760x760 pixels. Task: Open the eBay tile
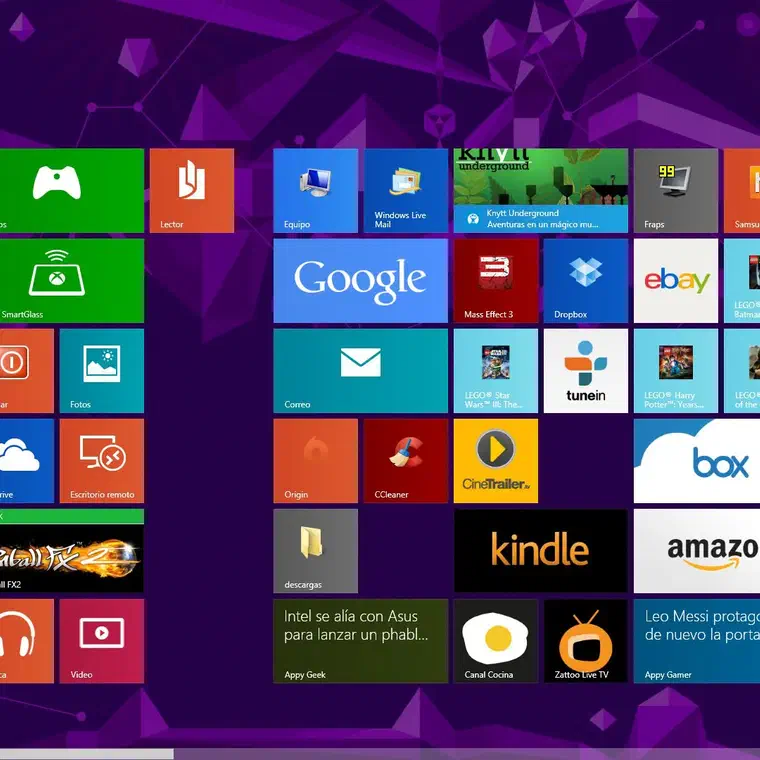point(676,281)
